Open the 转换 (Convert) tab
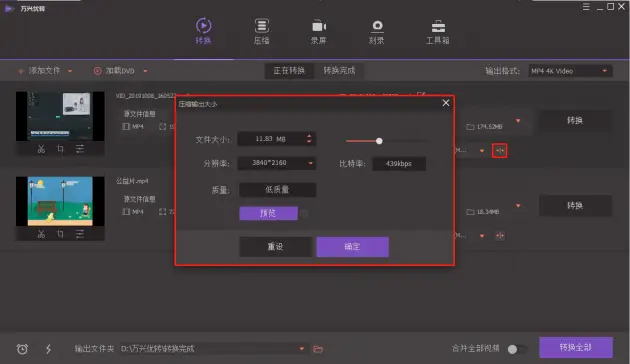The image size is (630, 364). click(x=203, y=31)
